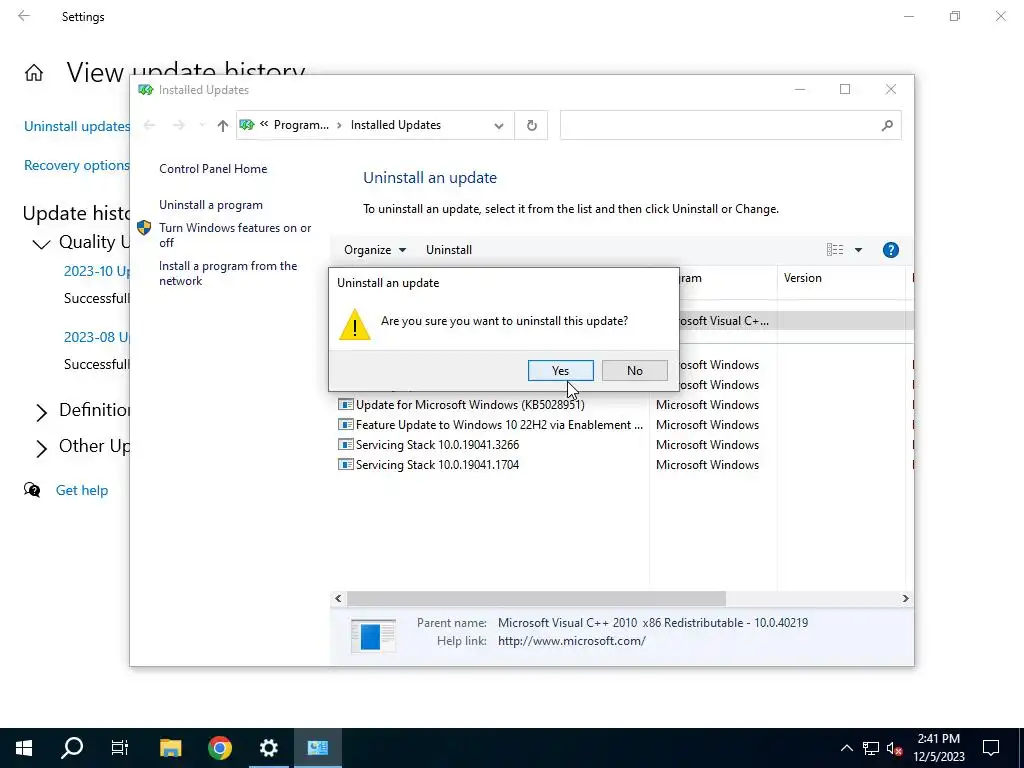Go up one level with up arrow
Screen dimensions: 1024x768
pos(223,125)
